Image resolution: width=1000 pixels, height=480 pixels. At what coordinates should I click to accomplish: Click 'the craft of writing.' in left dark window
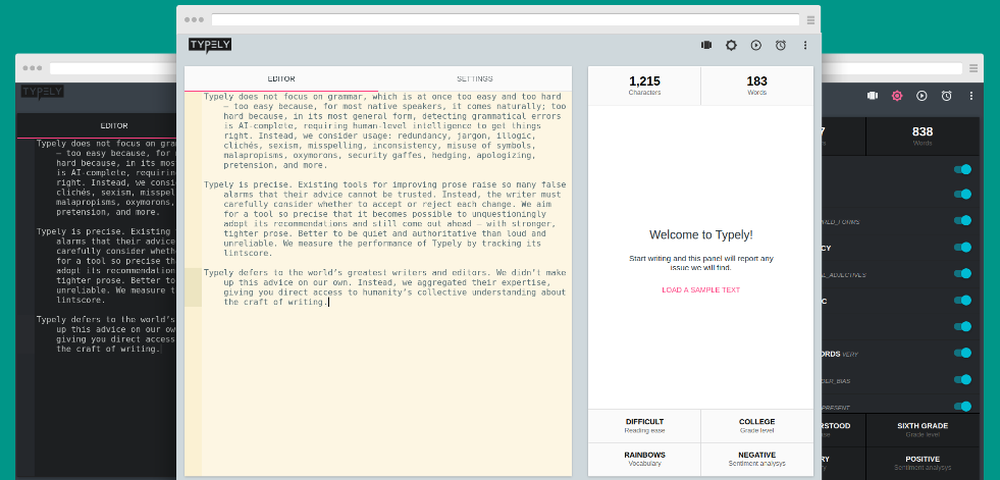pyautogui.click(x=107, y=349)
